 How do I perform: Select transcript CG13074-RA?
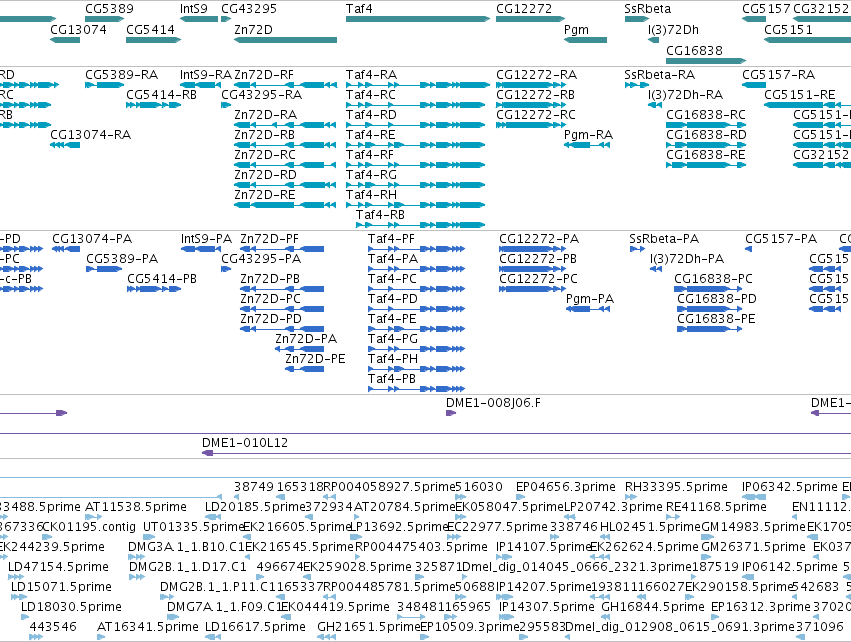[65, 145]
